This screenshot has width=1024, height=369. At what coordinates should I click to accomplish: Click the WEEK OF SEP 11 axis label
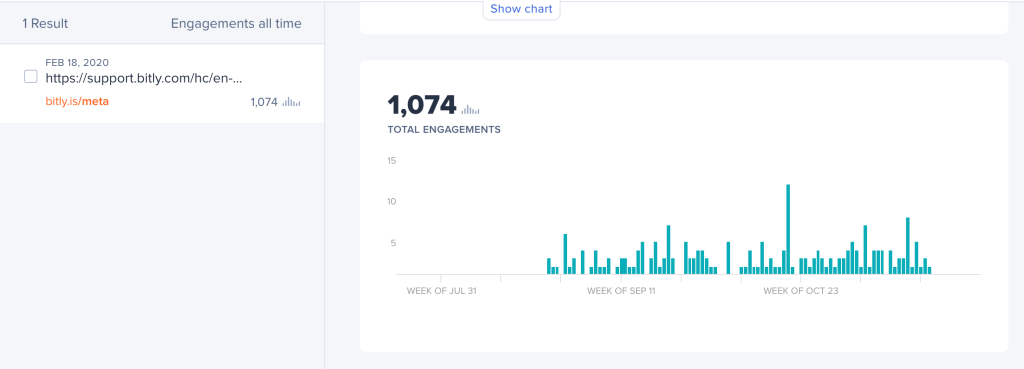tap(621, 291)
